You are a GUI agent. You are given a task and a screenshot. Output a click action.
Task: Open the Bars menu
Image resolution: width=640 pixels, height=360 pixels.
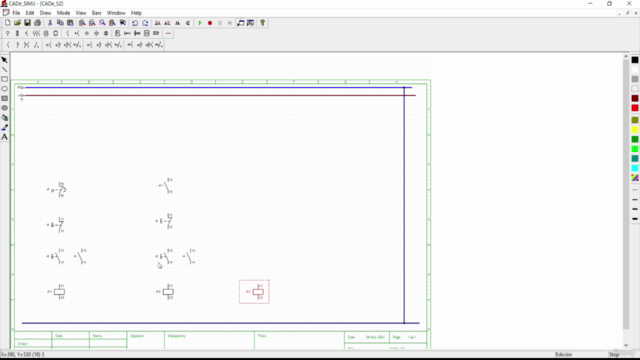[96, 13]
